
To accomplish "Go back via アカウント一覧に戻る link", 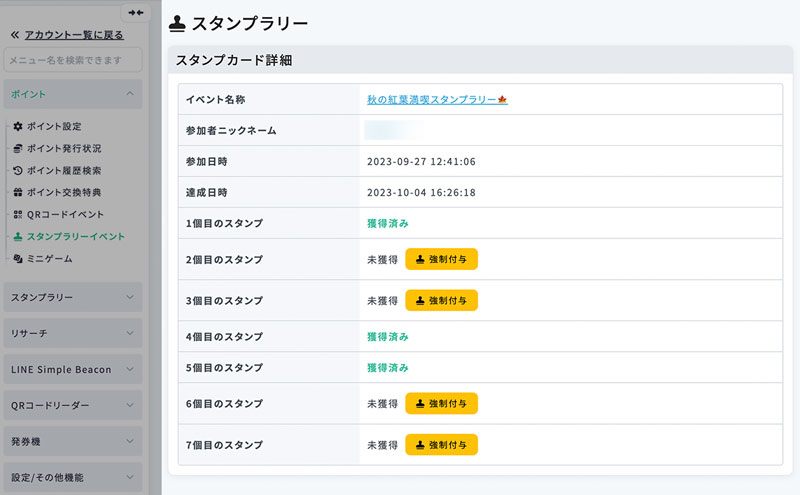I will click(72, 35).
